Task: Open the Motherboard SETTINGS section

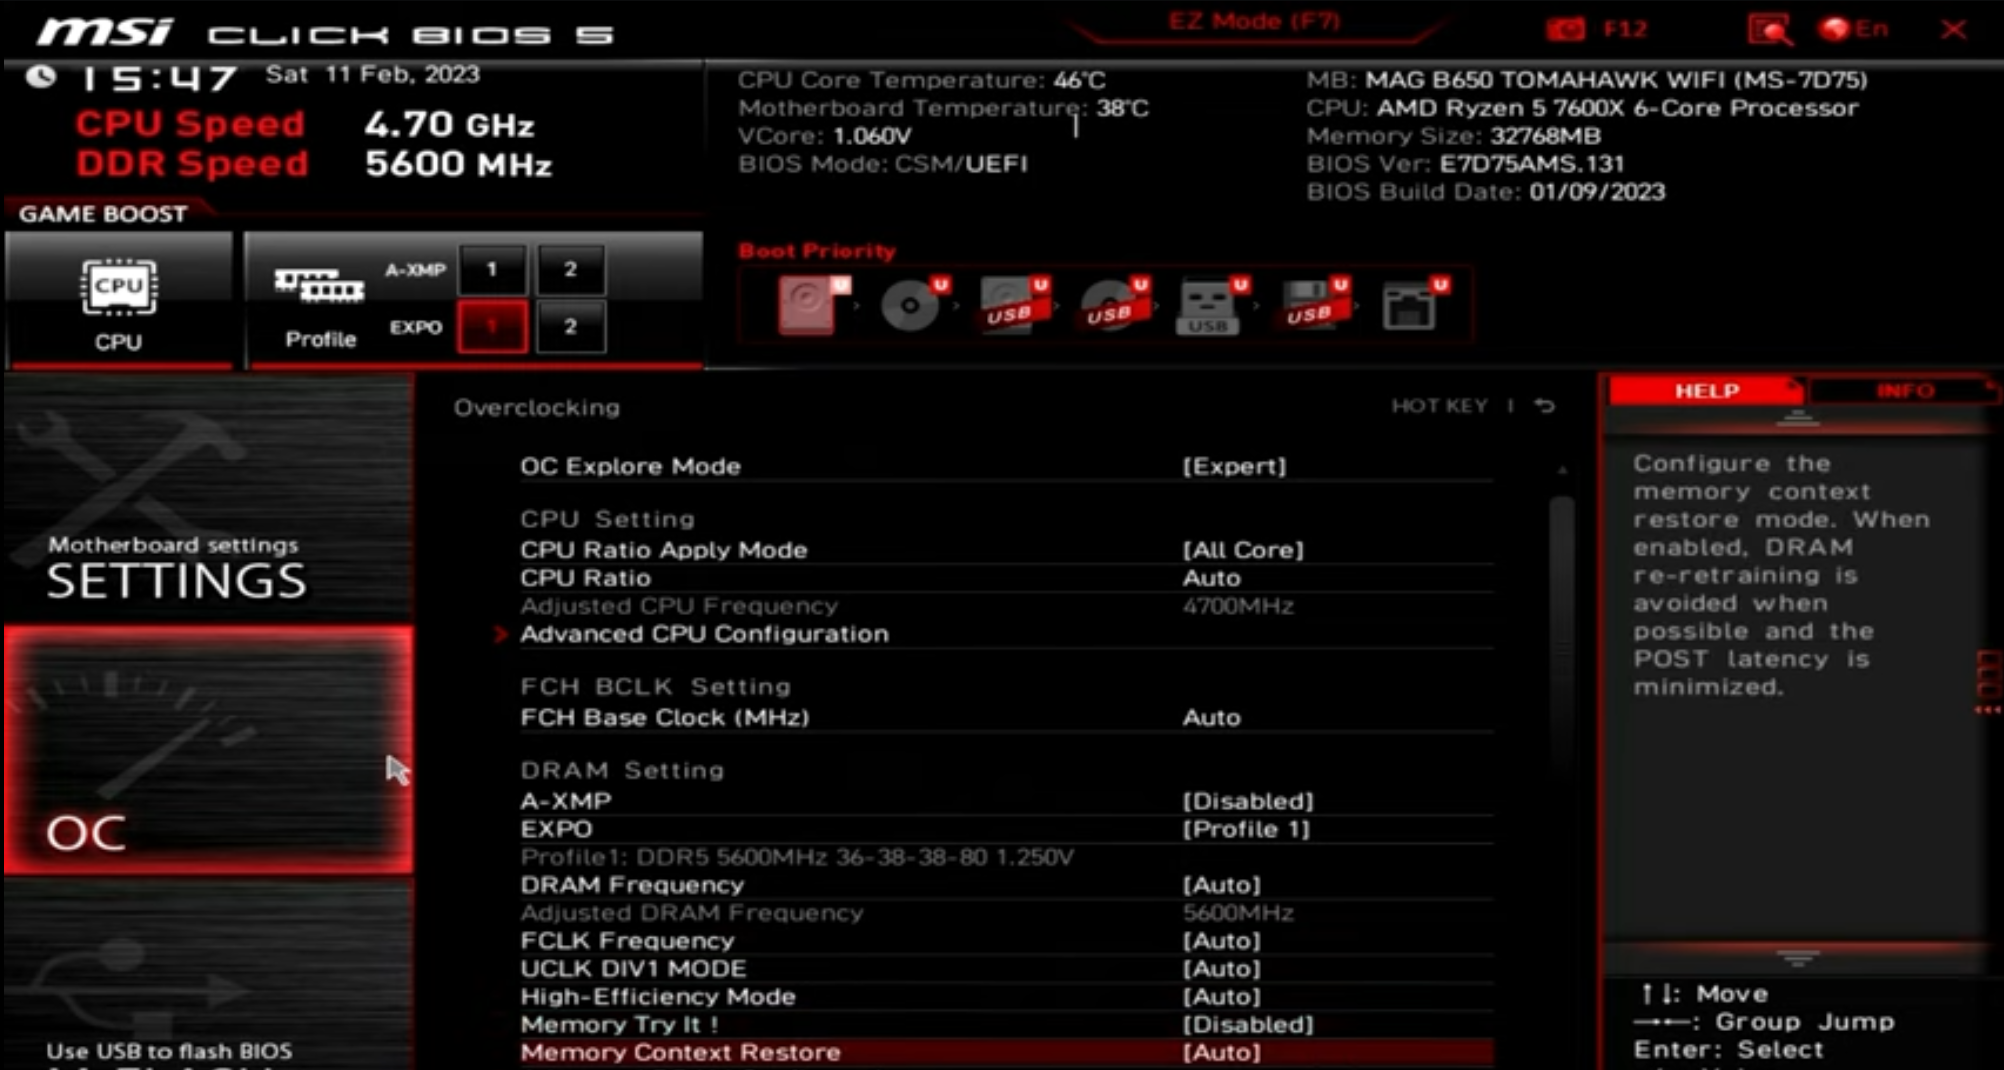Action: pos(208,500)
